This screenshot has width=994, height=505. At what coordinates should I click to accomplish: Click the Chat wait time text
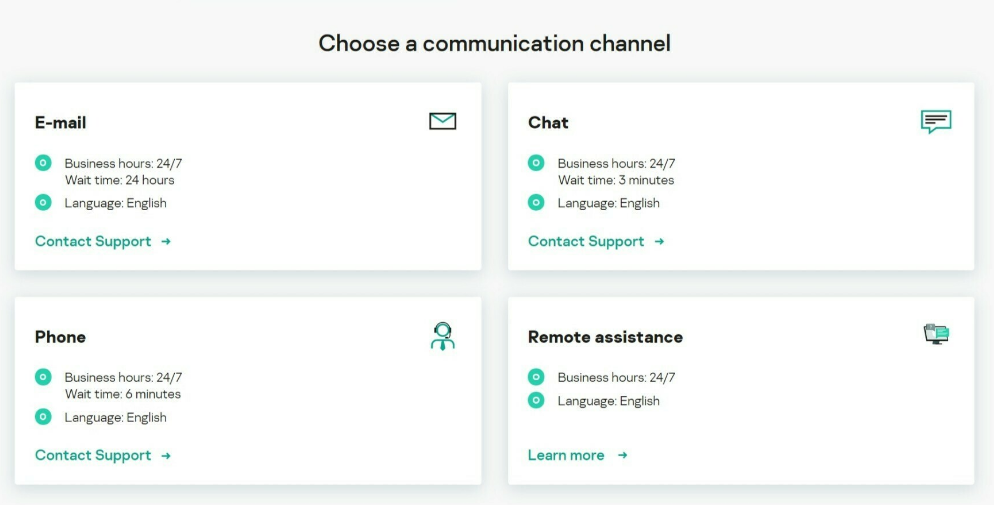616,180
